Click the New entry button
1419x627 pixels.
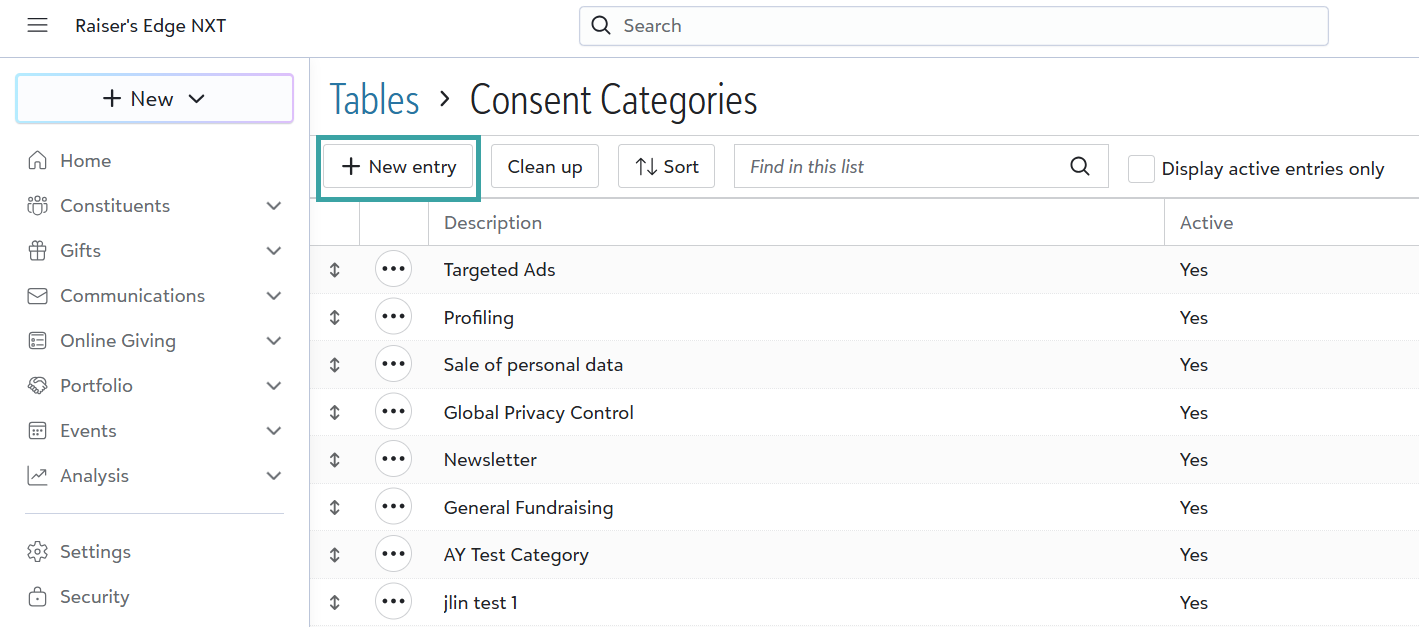[399, 167]
